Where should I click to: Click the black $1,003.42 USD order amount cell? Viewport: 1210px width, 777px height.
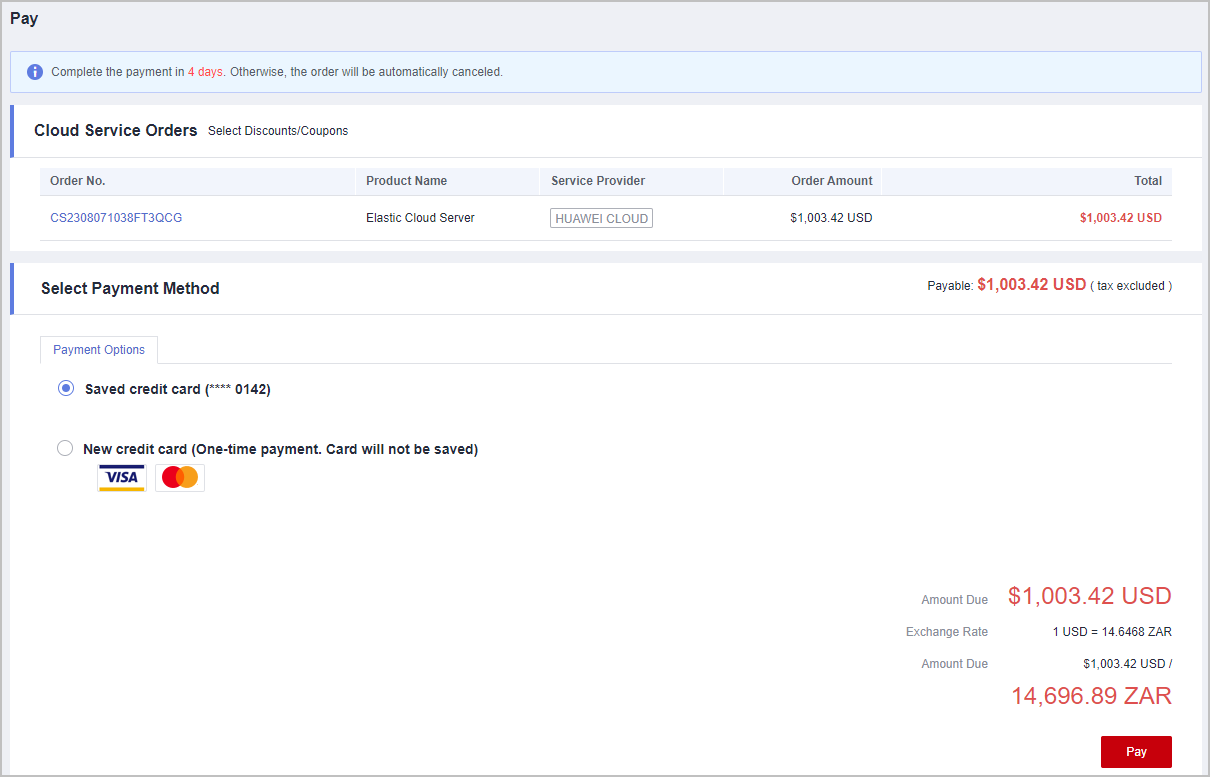click(x=831, y=218)
